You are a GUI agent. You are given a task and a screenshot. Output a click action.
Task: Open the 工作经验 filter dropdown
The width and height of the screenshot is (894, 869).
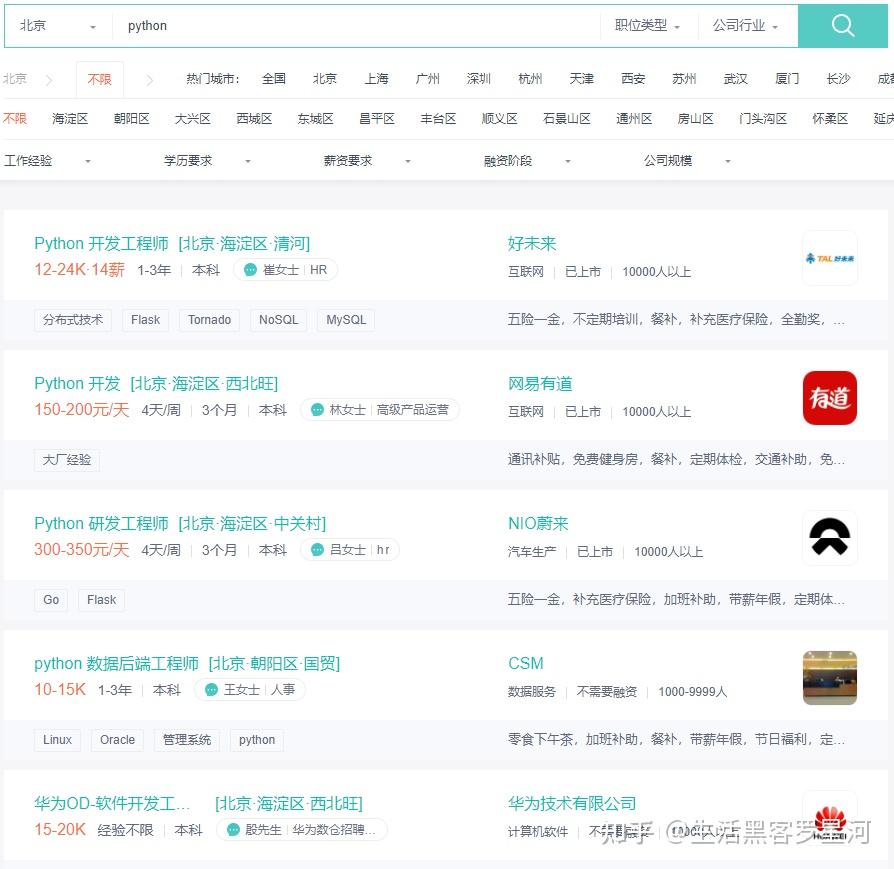click(x=47, y=161)
